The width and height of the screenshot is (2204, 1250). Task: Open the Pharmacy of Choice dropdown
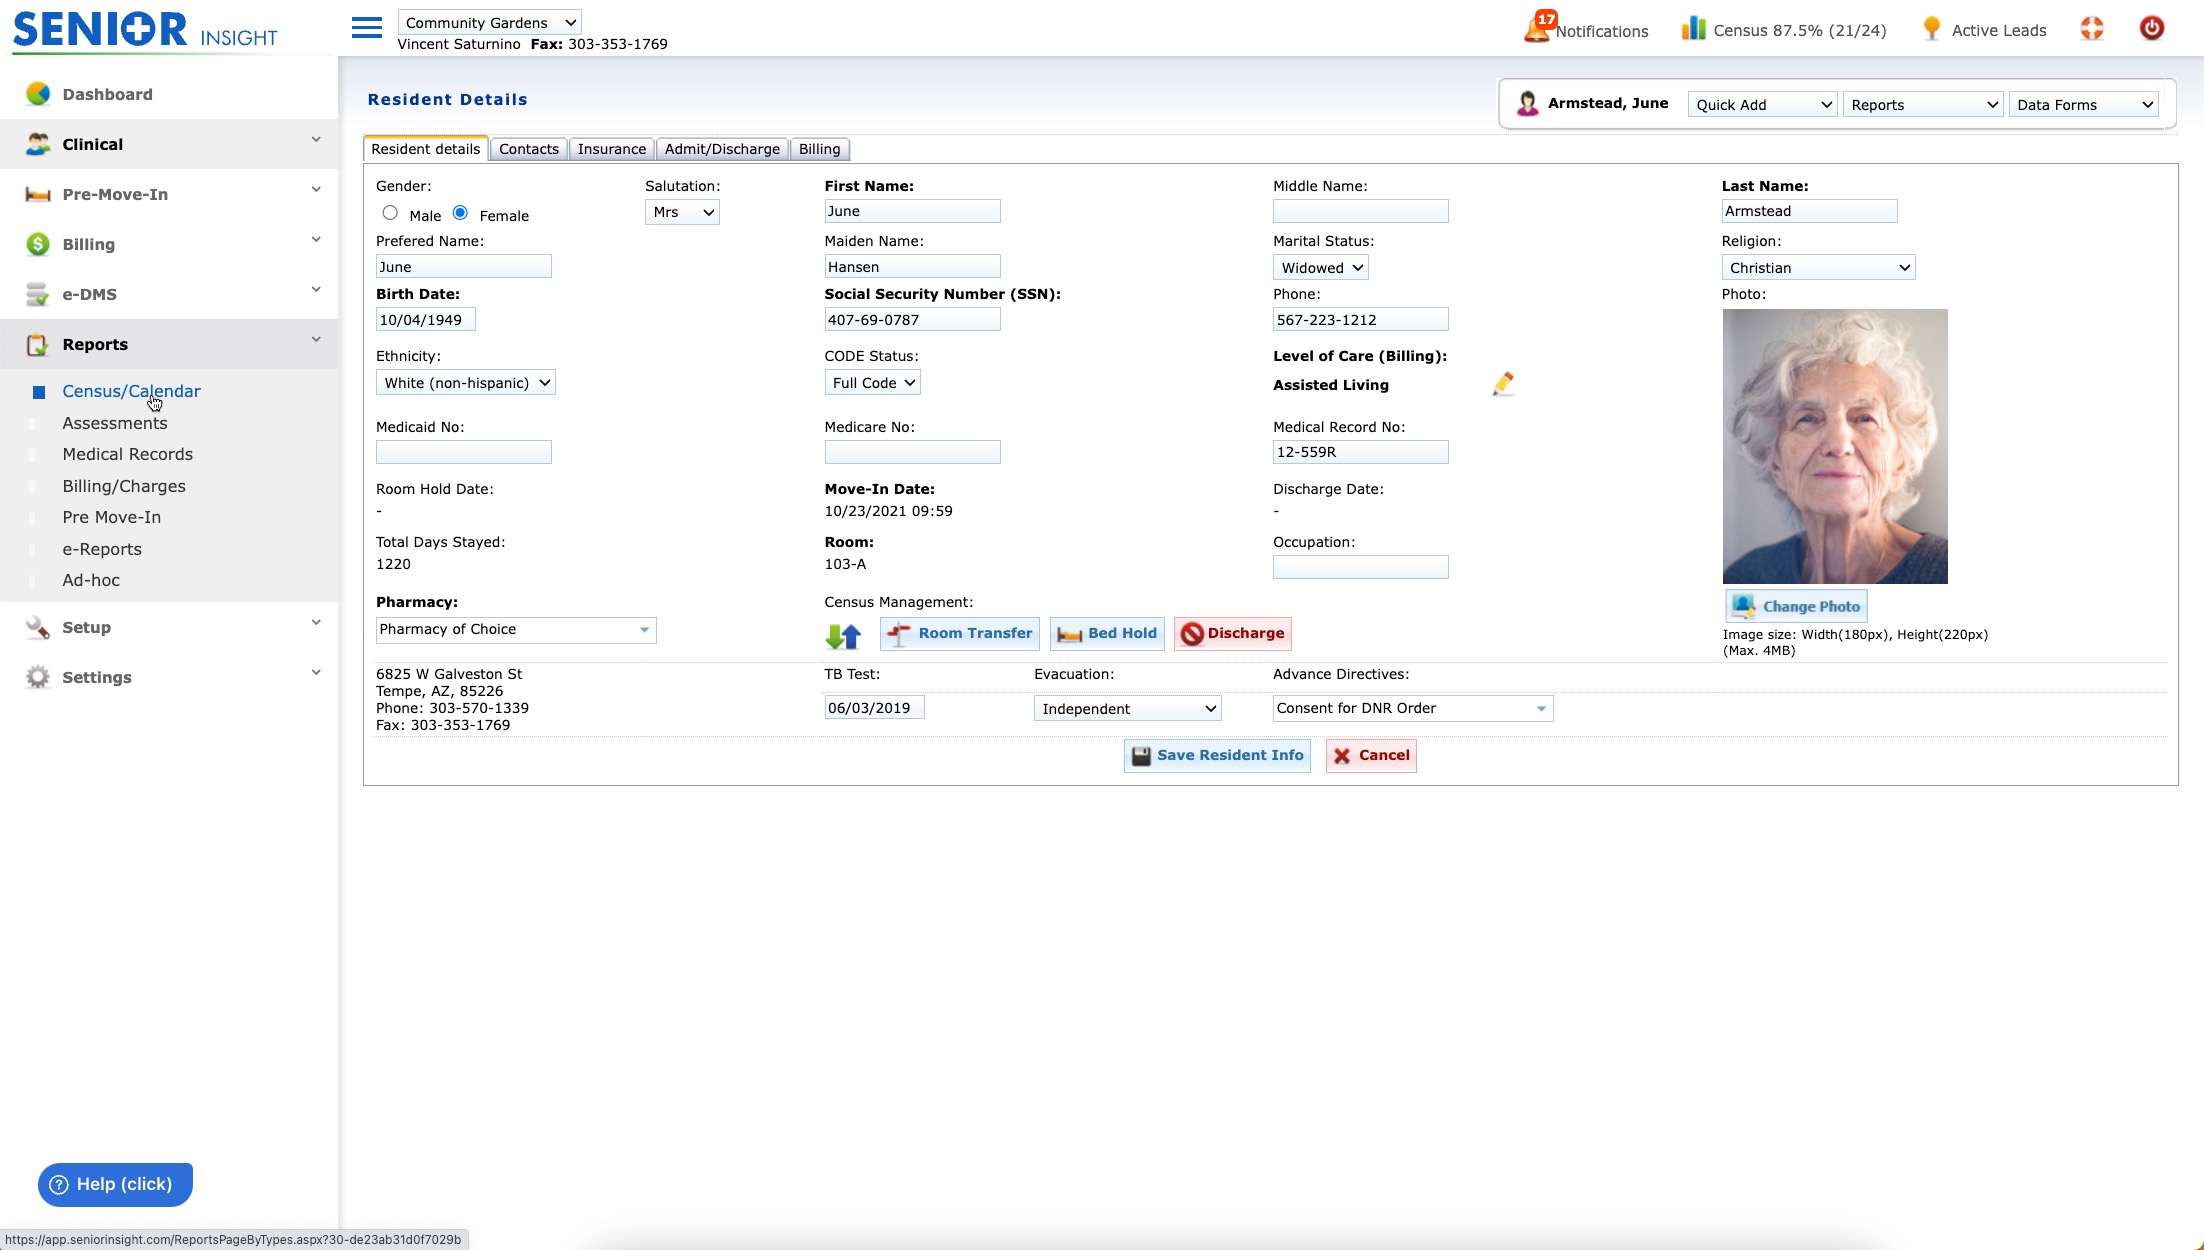644,630
